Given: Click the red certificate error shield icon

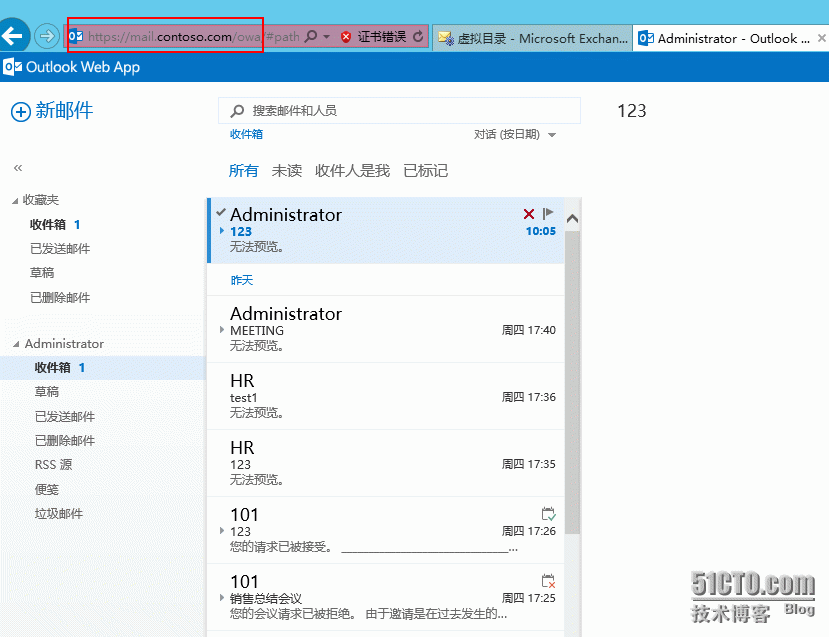Looking at the screenshot, I should pyautogui.click(x=346, y=36).
